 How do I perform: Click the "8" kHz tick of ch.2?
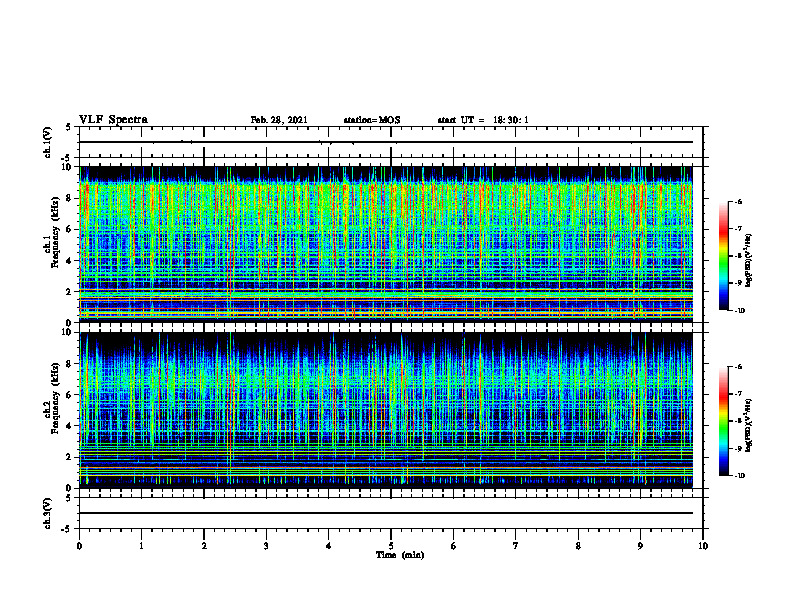[x=70, y=364]
